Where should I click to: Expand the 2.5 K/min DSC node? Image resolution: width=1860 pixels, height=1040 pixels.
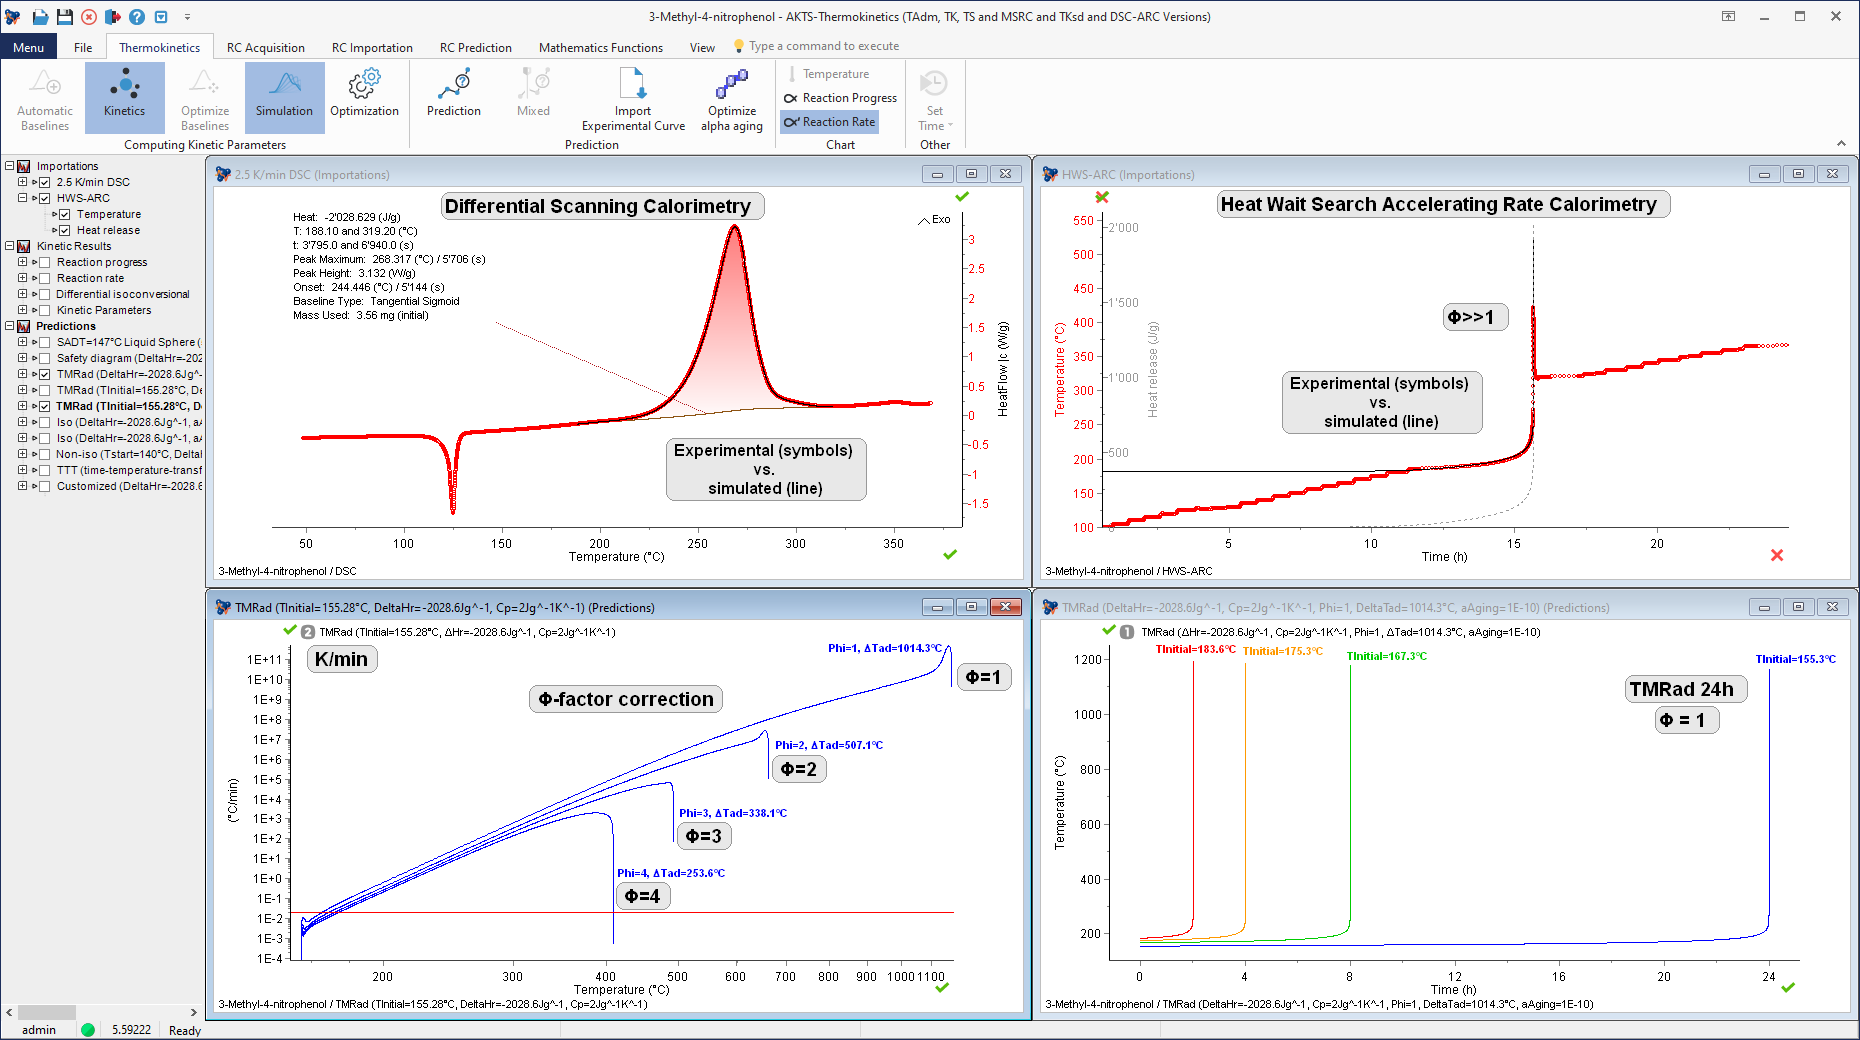(22, 182)
